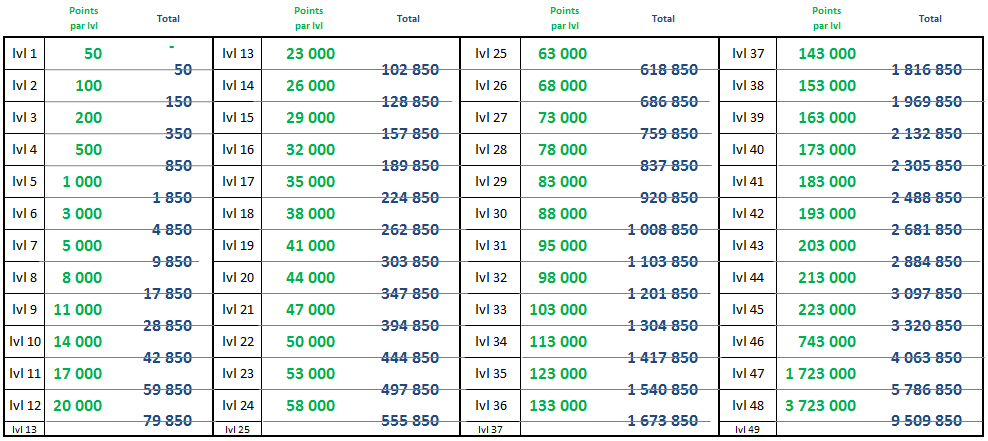Select the 58 000 points cell
Screen dimensions: 988x441
(x=311, y=405)
